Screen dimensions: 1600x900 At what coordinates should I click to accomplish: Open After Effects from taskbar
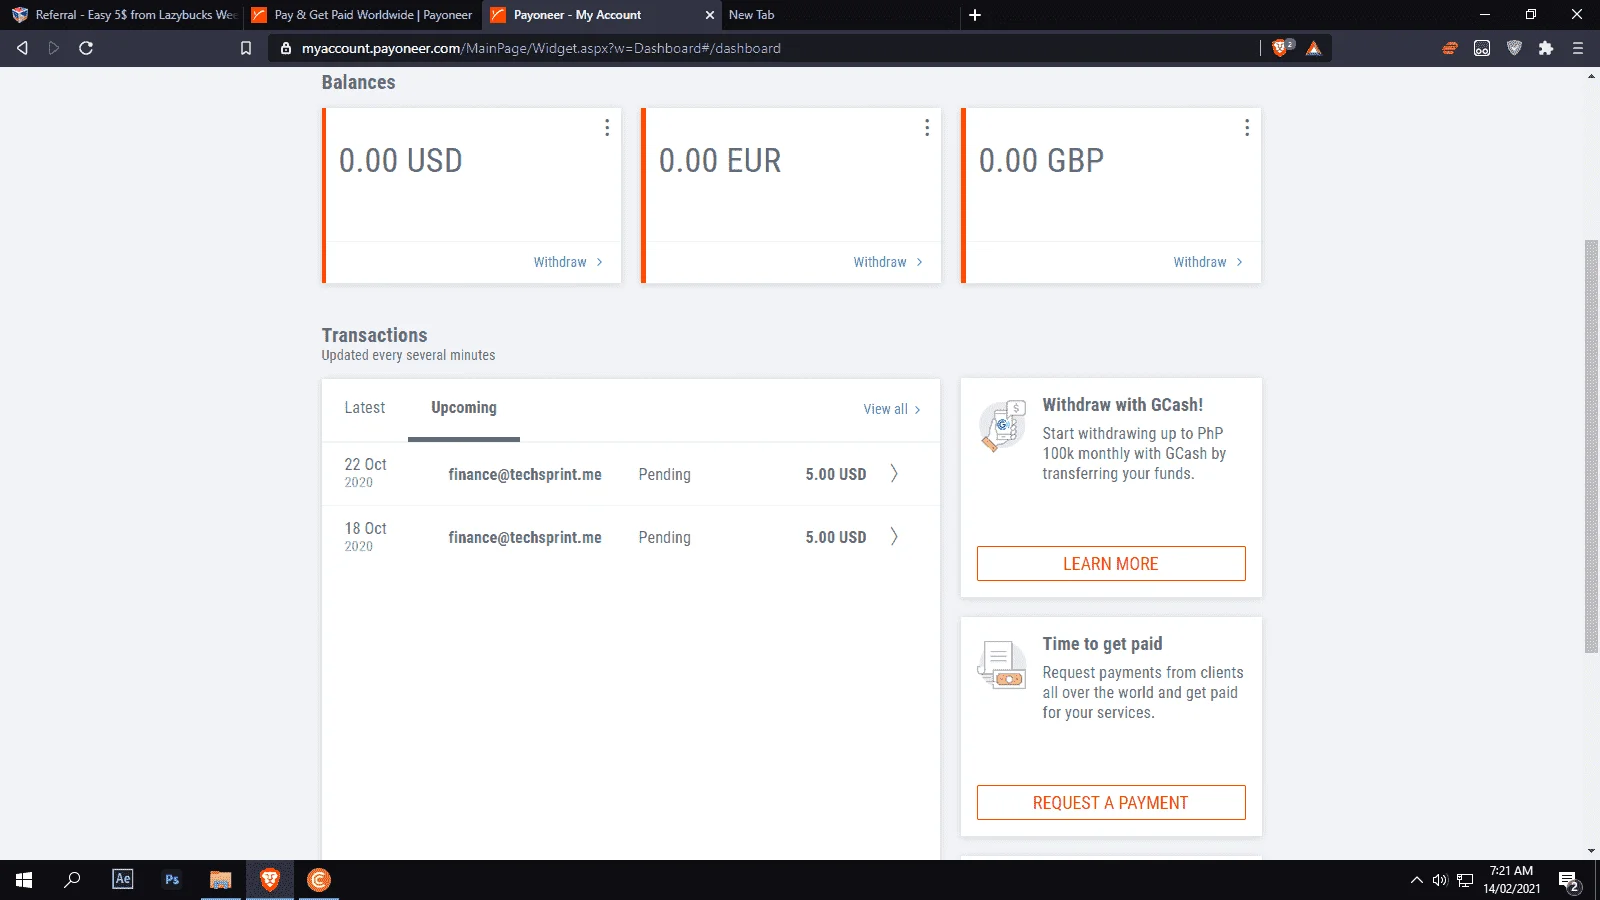pyautogui.click(x=123, y=880)
